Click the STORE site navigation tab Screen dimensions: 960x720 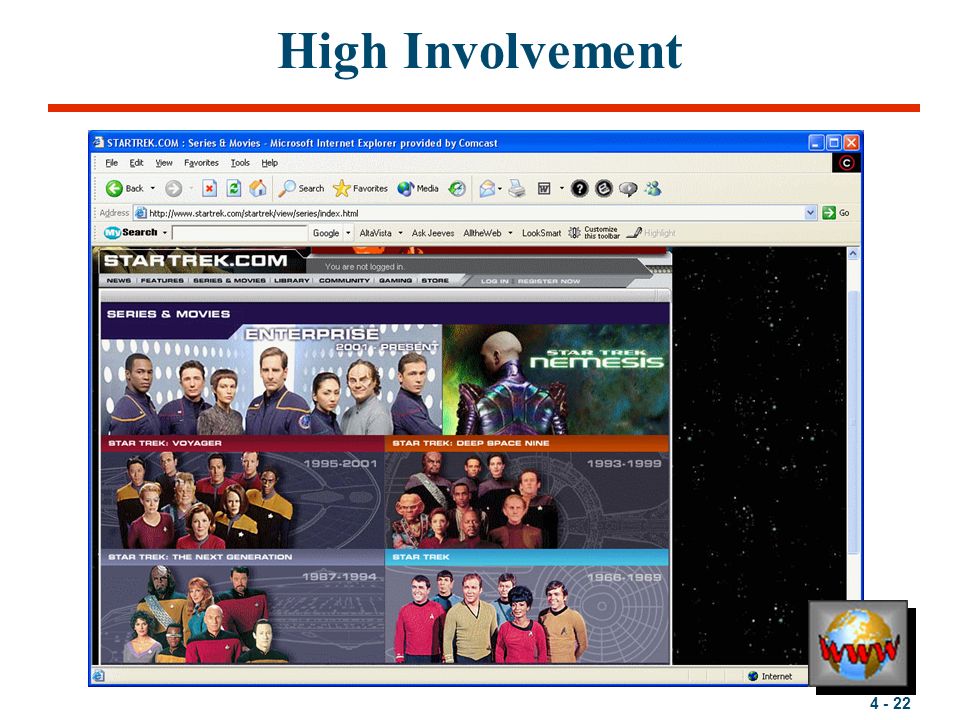click(x=435, y=280)
